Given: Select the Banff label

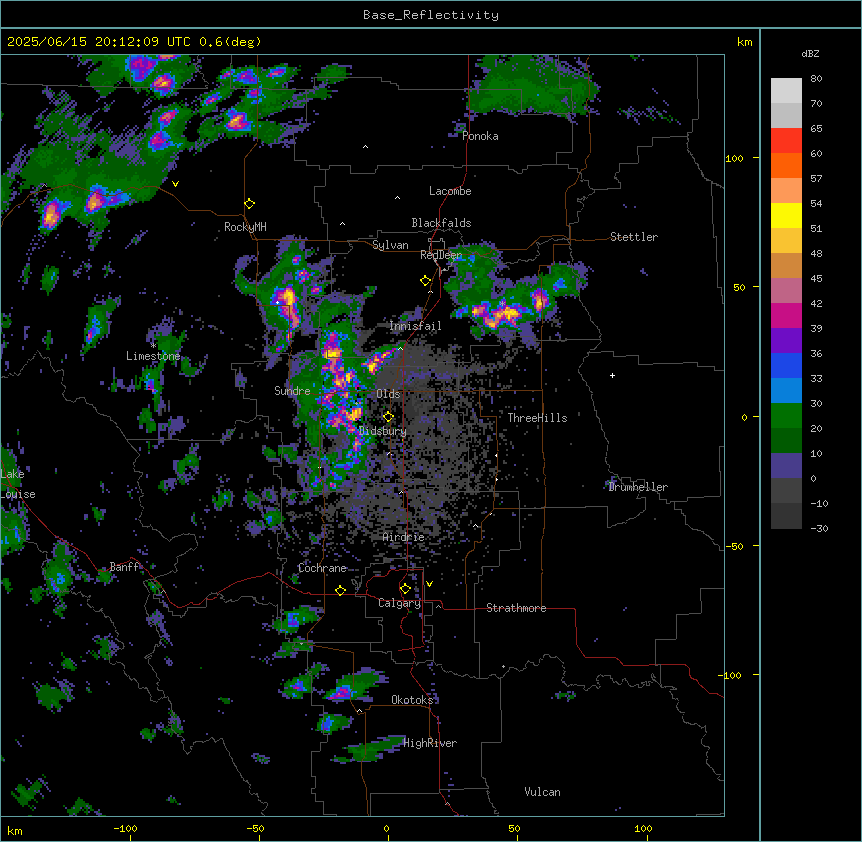Looking at the screenshot, I should coord(124,567).
